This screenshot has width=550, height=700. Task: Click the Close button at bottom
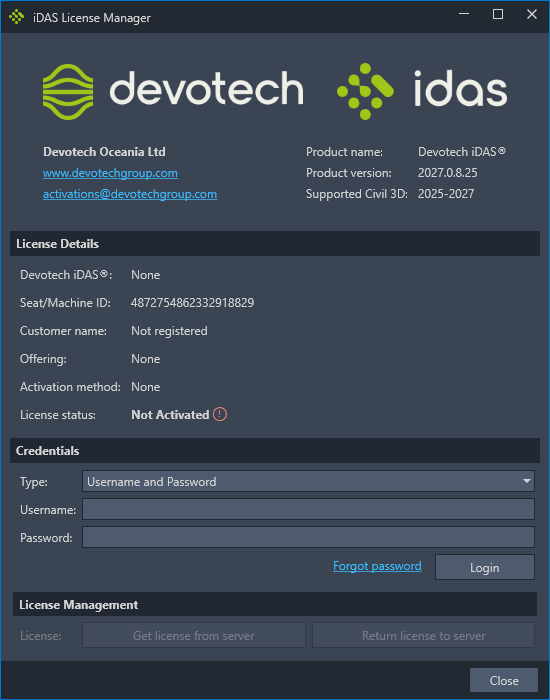point(504,680)
